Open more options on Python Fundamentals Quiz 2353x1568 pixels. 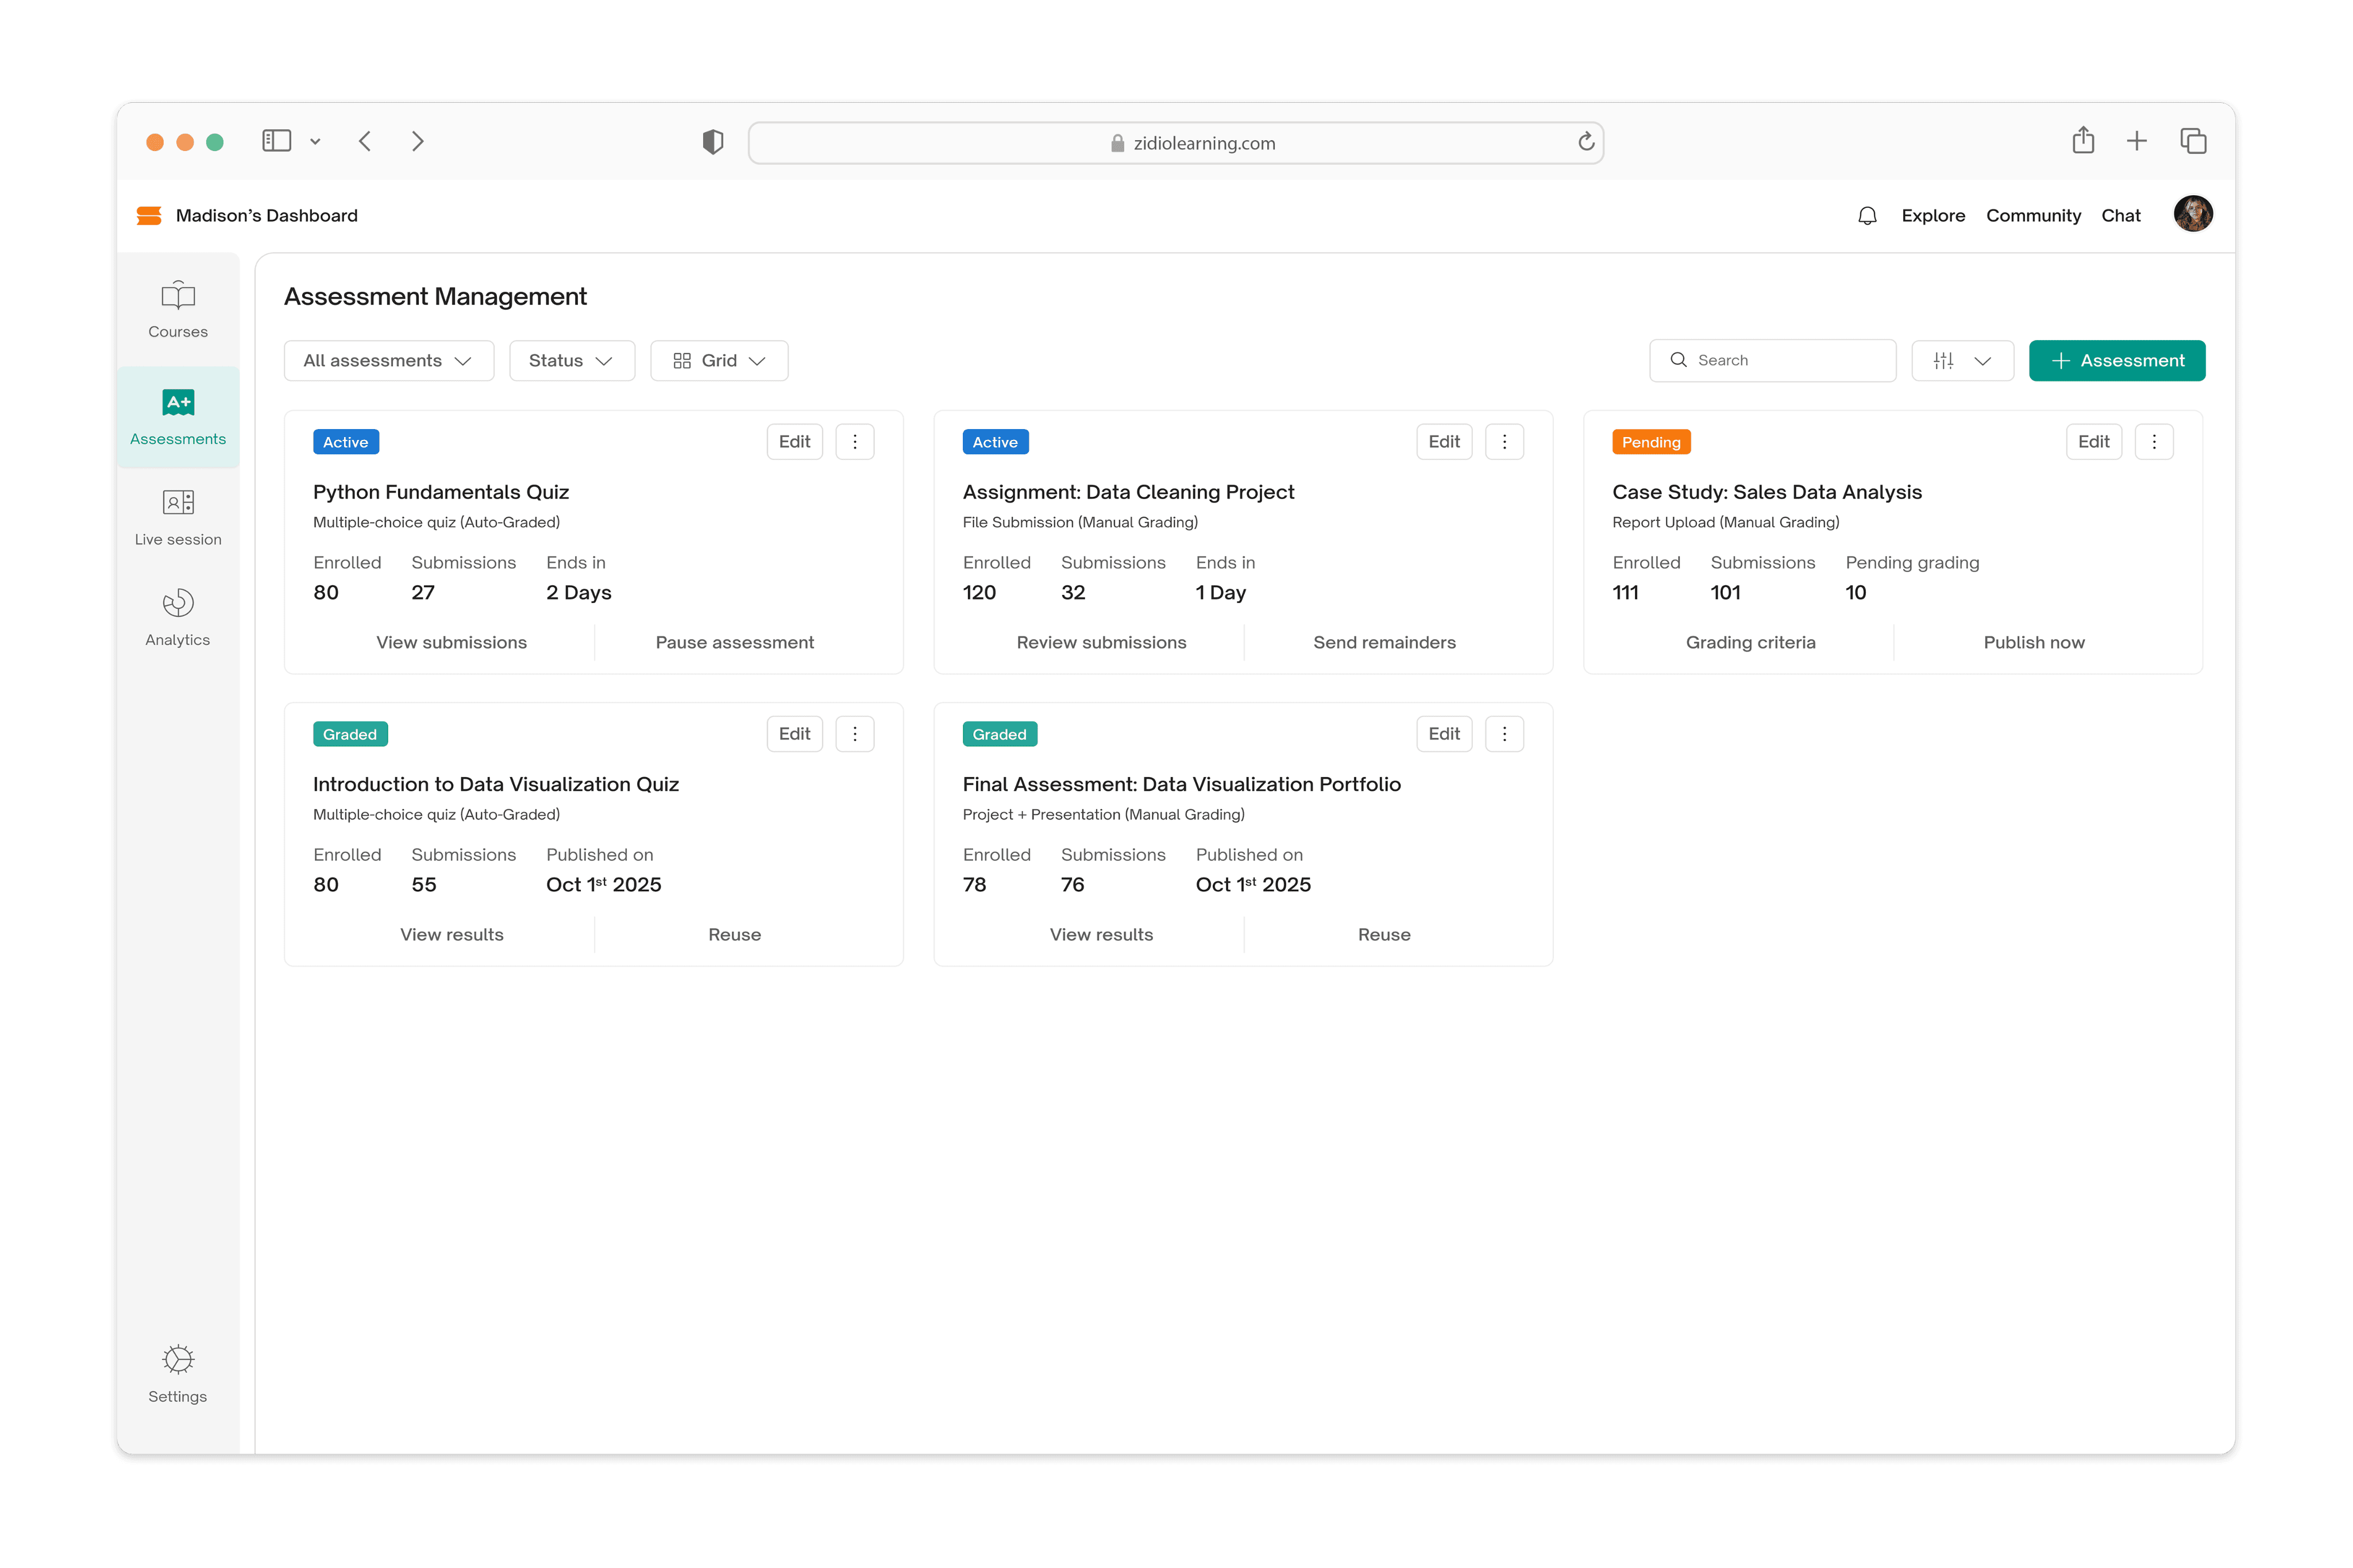(854, 442)
